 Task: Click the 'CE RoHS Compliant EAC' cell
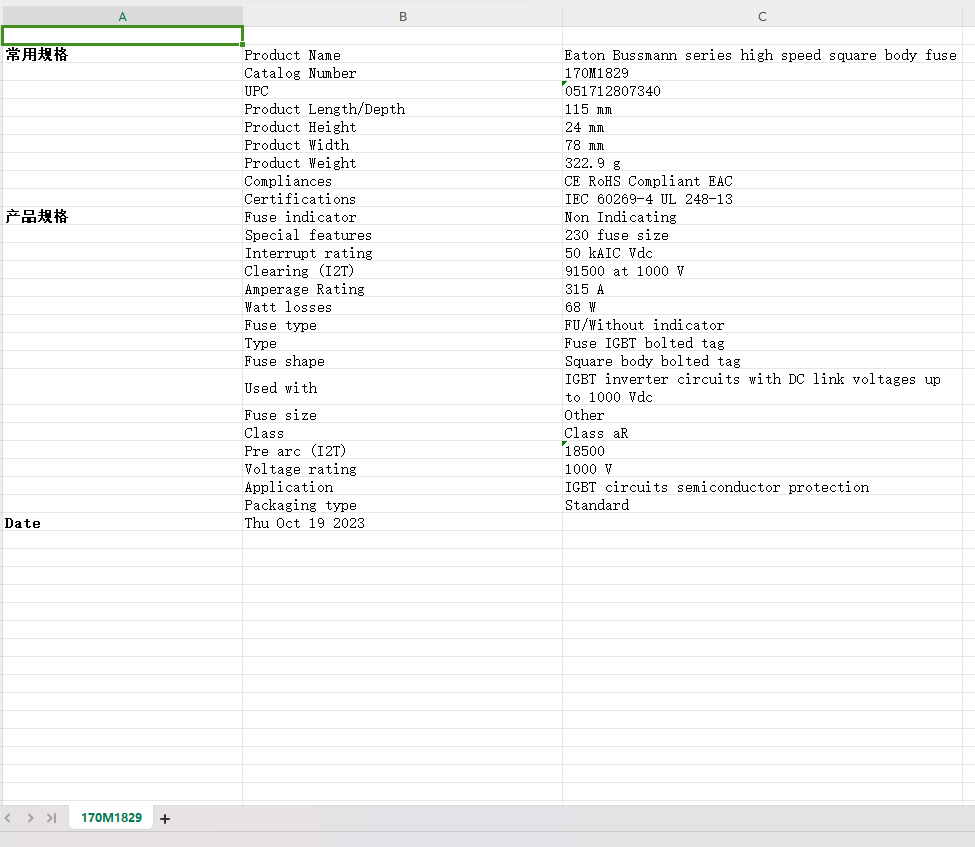pyautogui.click(x=762, y=181)
